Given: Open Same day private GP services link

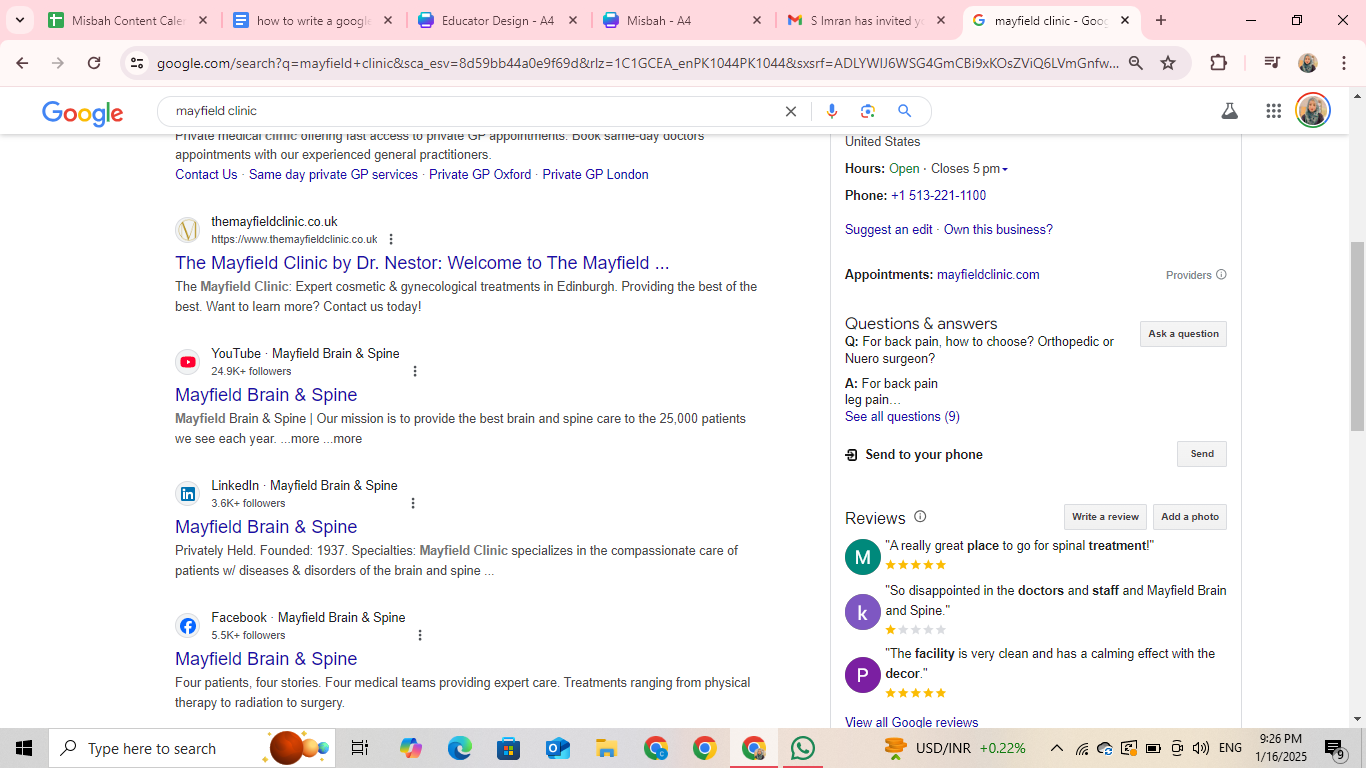Looking at the screenshot, I should [333, 174].
